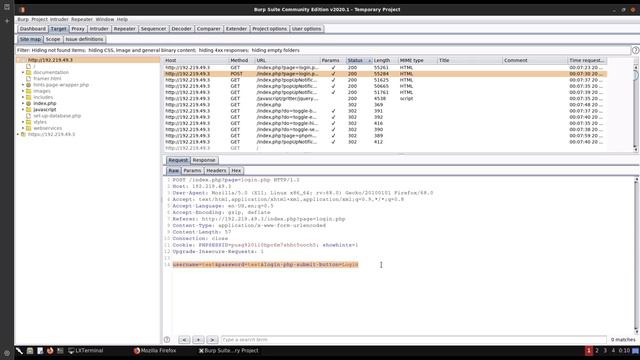Click the search help icon near search field
Viewport: 640px width, 360px height.
[x=167, y=340]
